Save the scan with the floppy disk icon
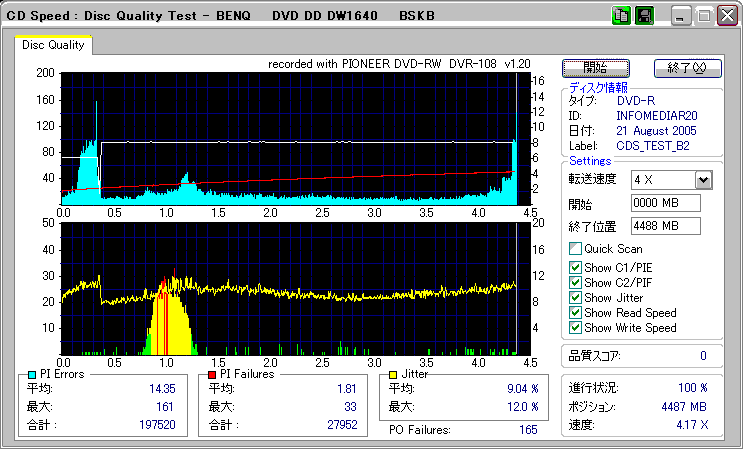 [645, 16]
